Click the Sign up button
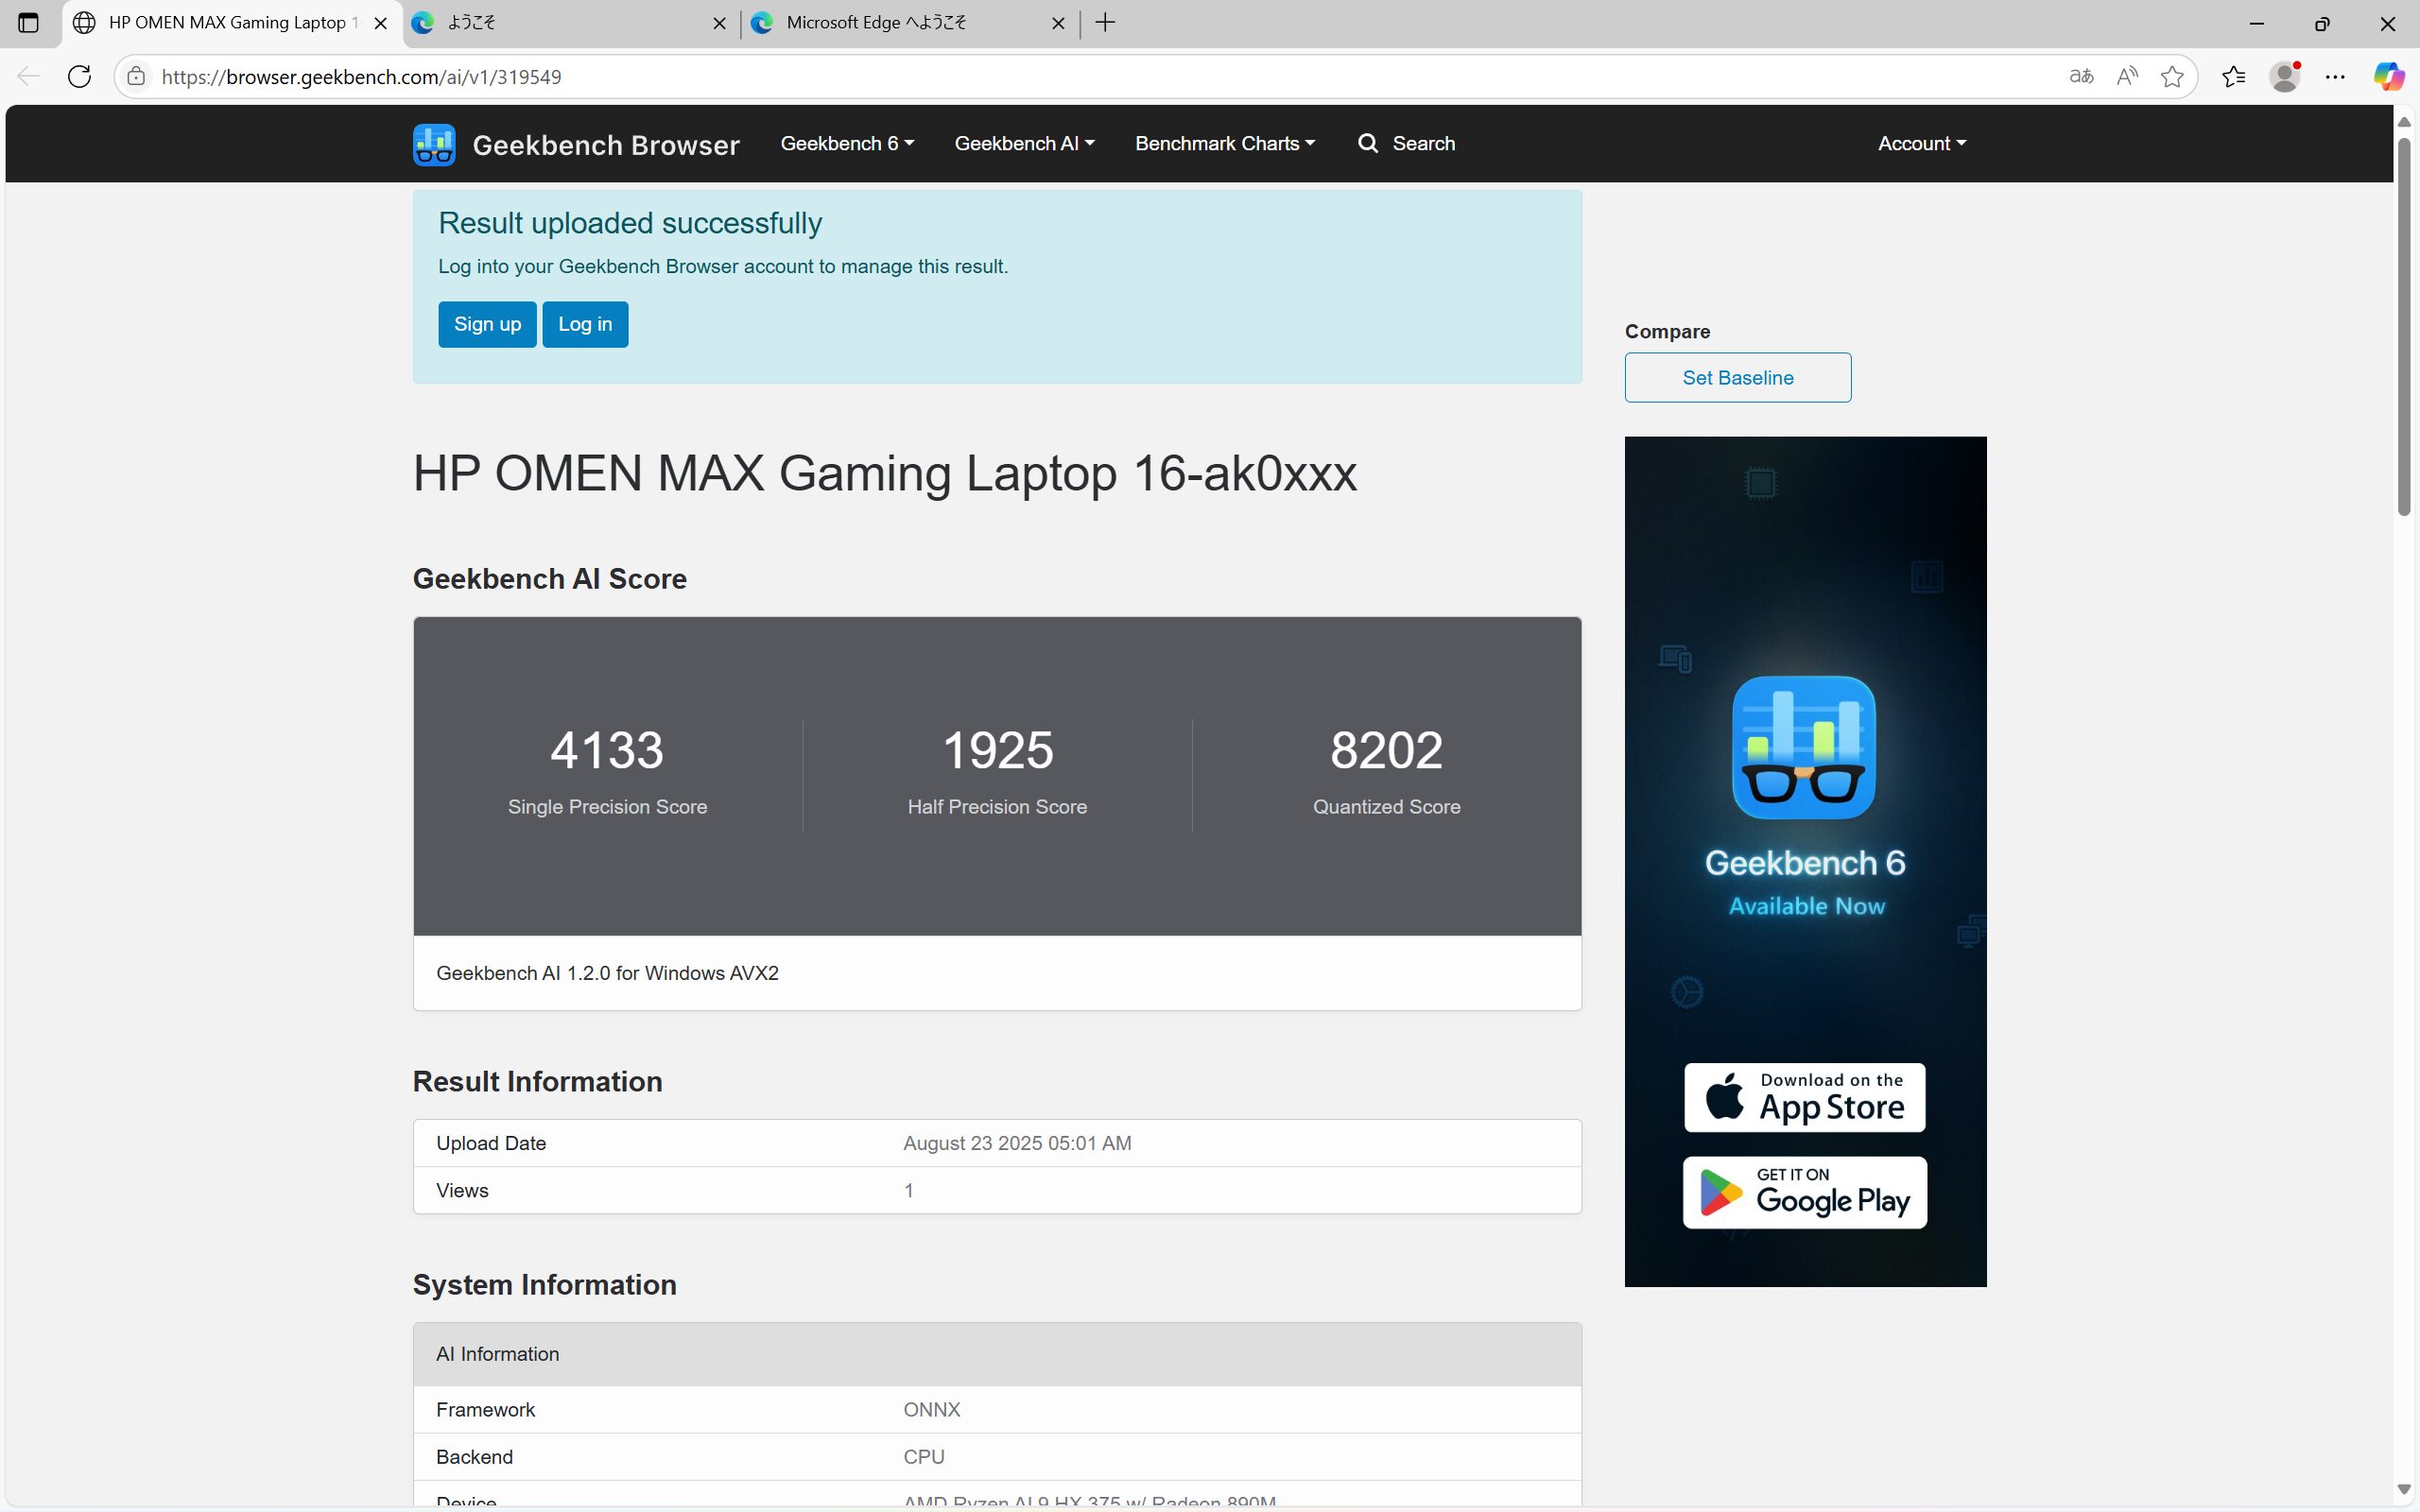Image resolution: width=2420 pixels, height=1512 pixels. [487, 324]
